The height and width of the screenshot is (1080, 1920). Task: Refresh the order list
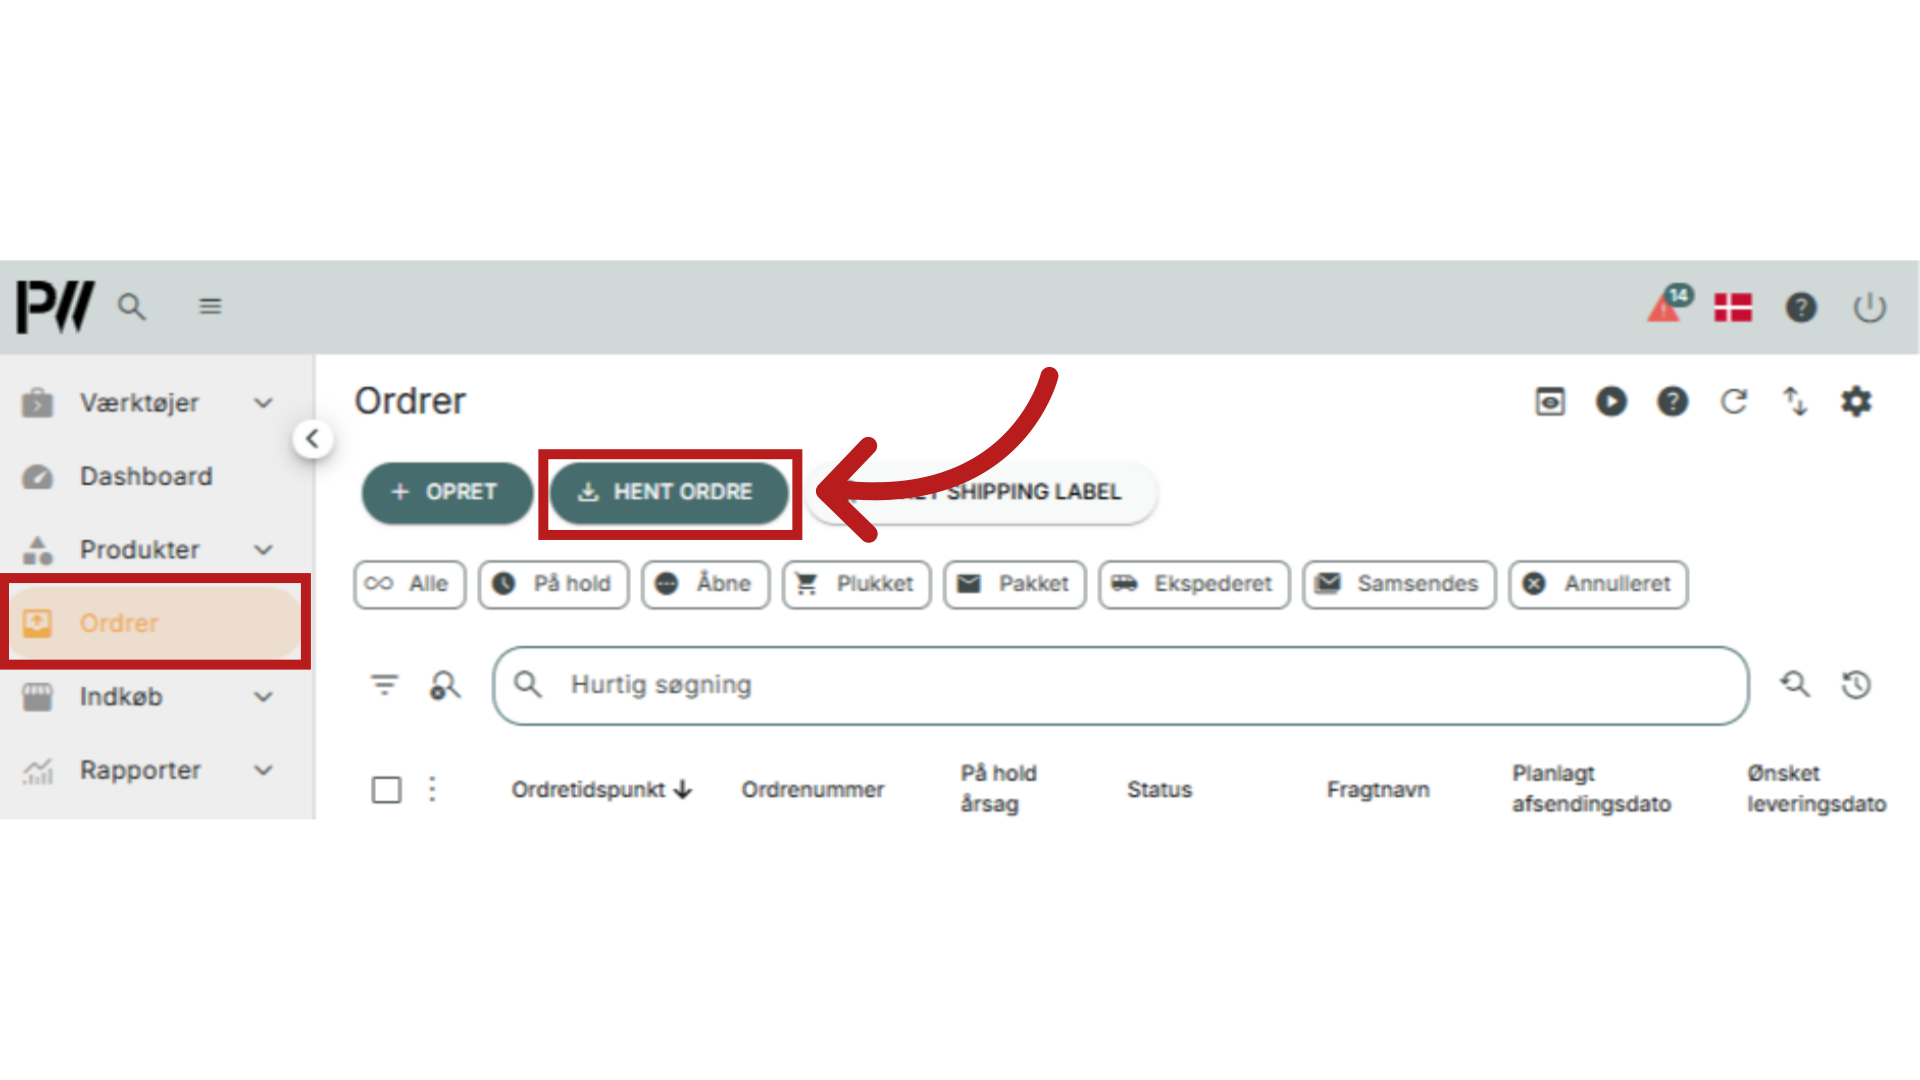(1734, 402)
